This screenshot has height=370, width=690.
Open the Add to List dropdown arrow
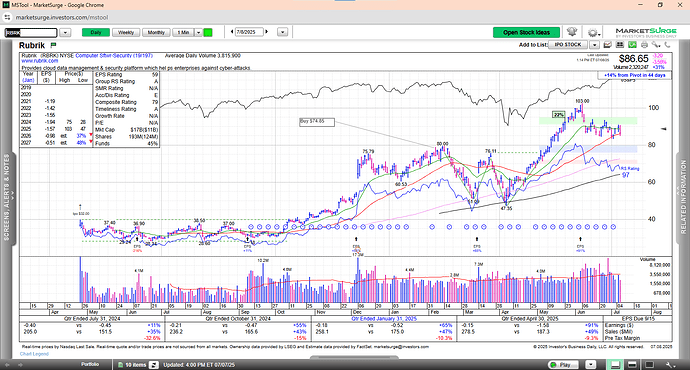[x=594, y=45]
